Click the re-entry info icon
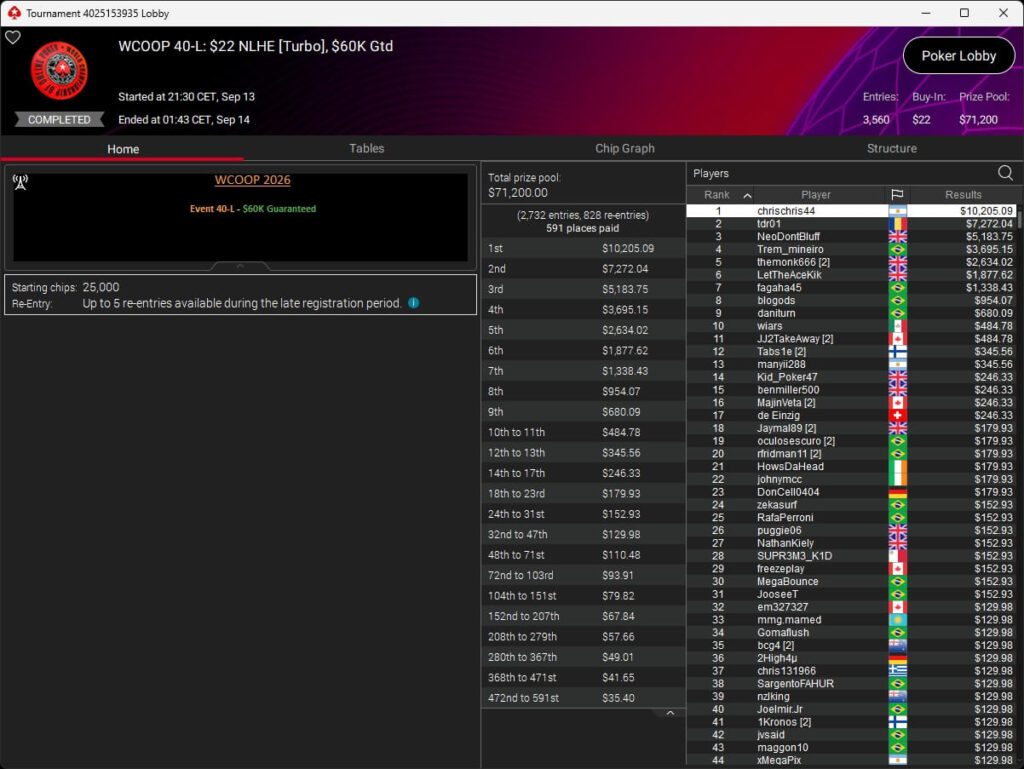The height and width of the screenshot is (769, 1024). [x=413, y=303]
